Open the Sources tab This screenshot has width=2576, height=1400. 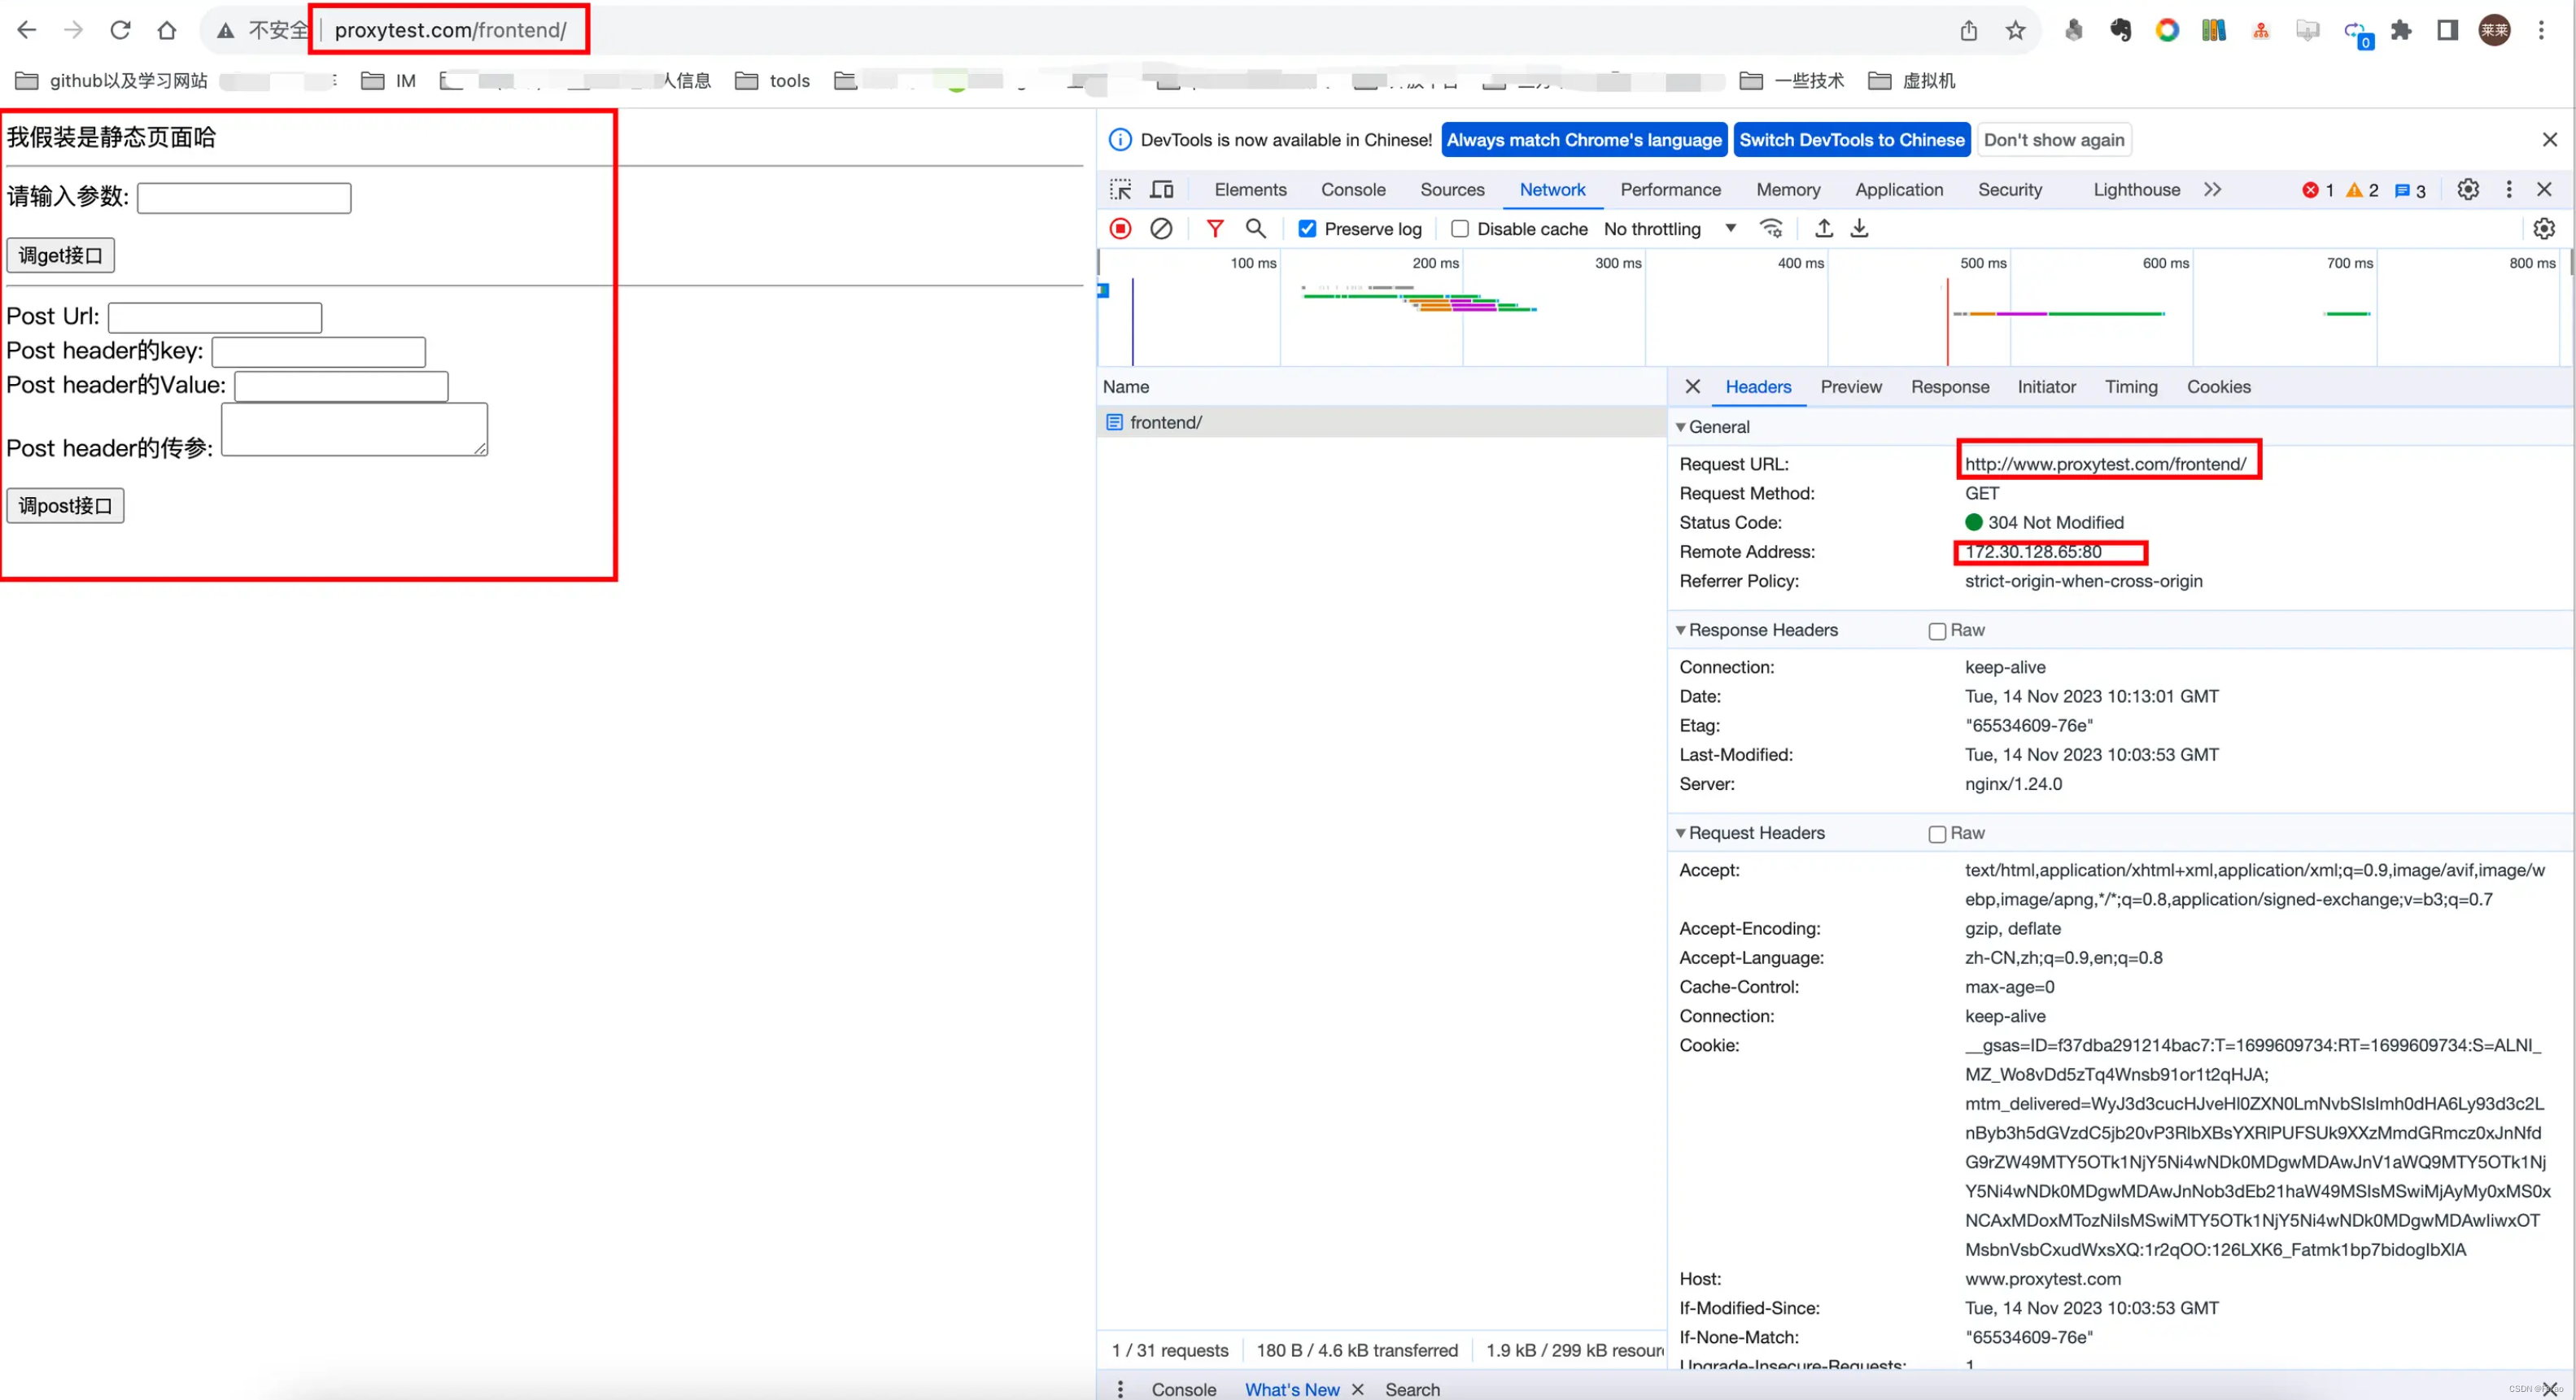click(x=1451, y=189)
